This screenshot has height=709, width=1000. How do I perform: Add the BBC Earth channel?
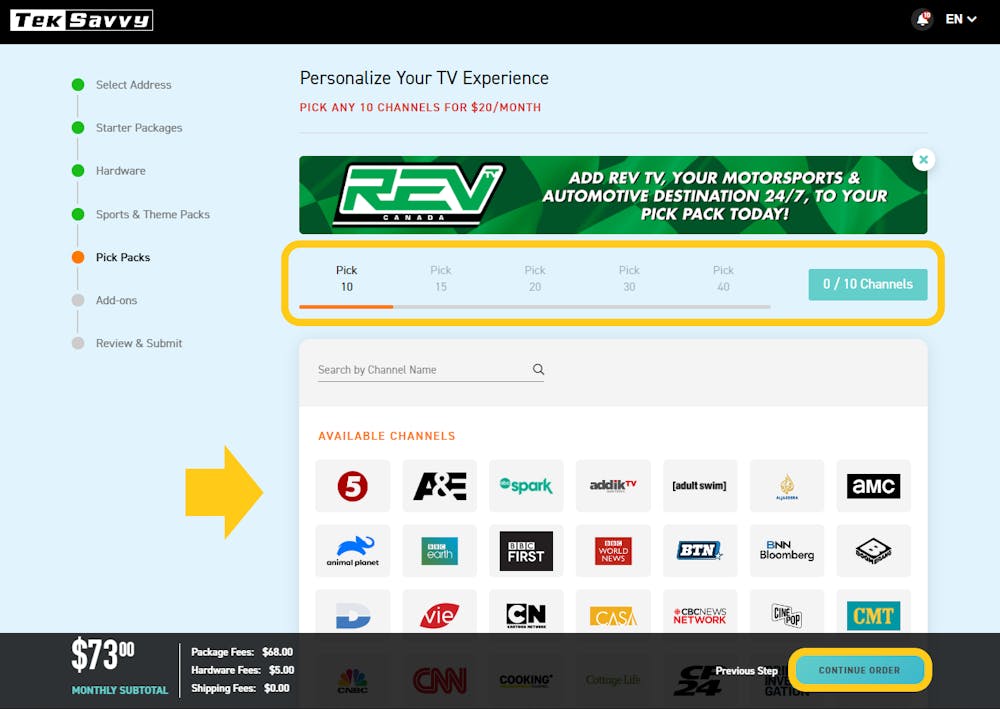click(x=439, y=551)
